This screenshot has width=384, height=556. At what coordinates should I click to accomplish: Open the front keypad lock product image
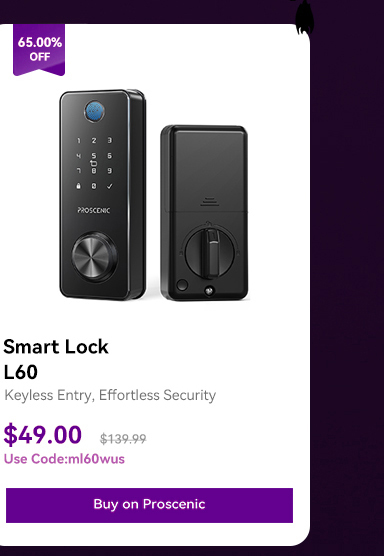point(102,195)
